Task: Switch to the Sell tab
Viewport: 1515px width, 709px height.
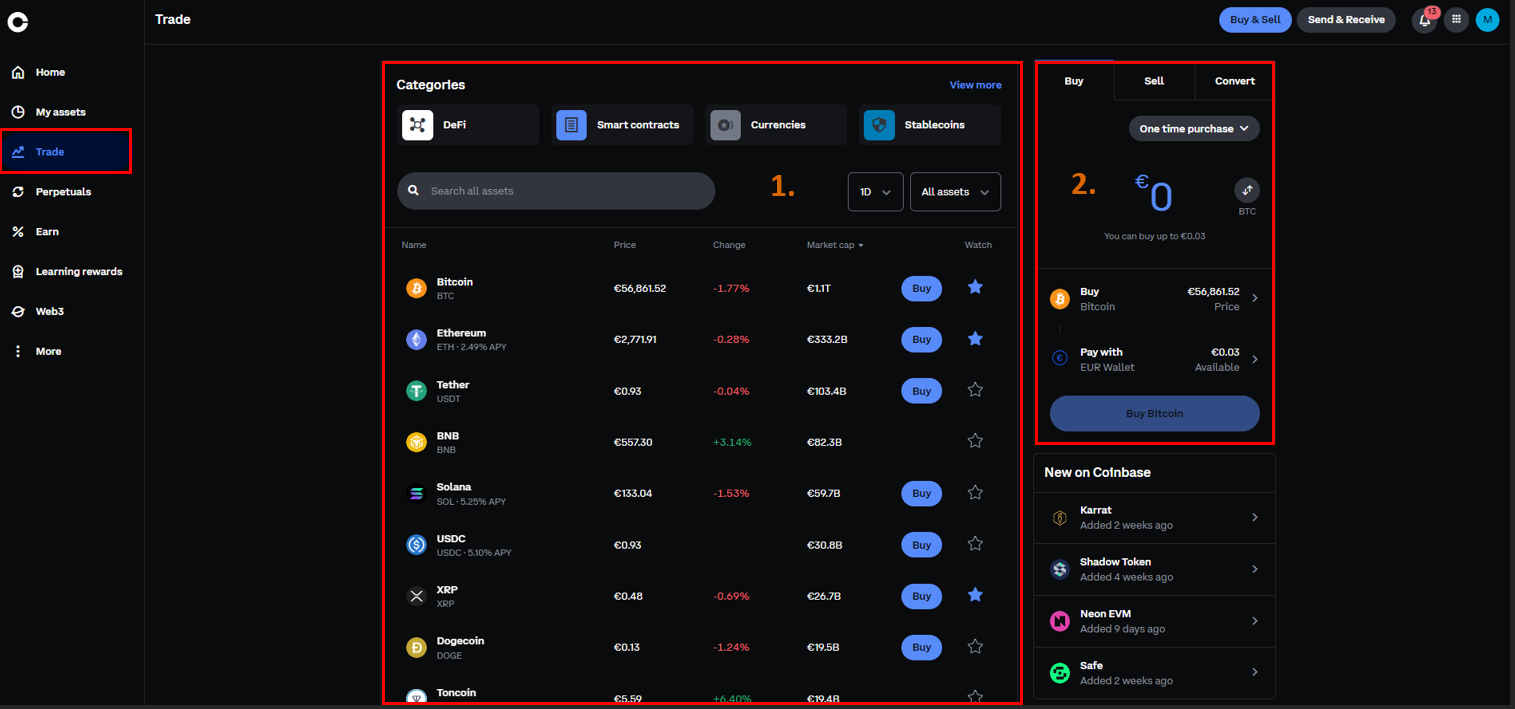Action: 1154,81
